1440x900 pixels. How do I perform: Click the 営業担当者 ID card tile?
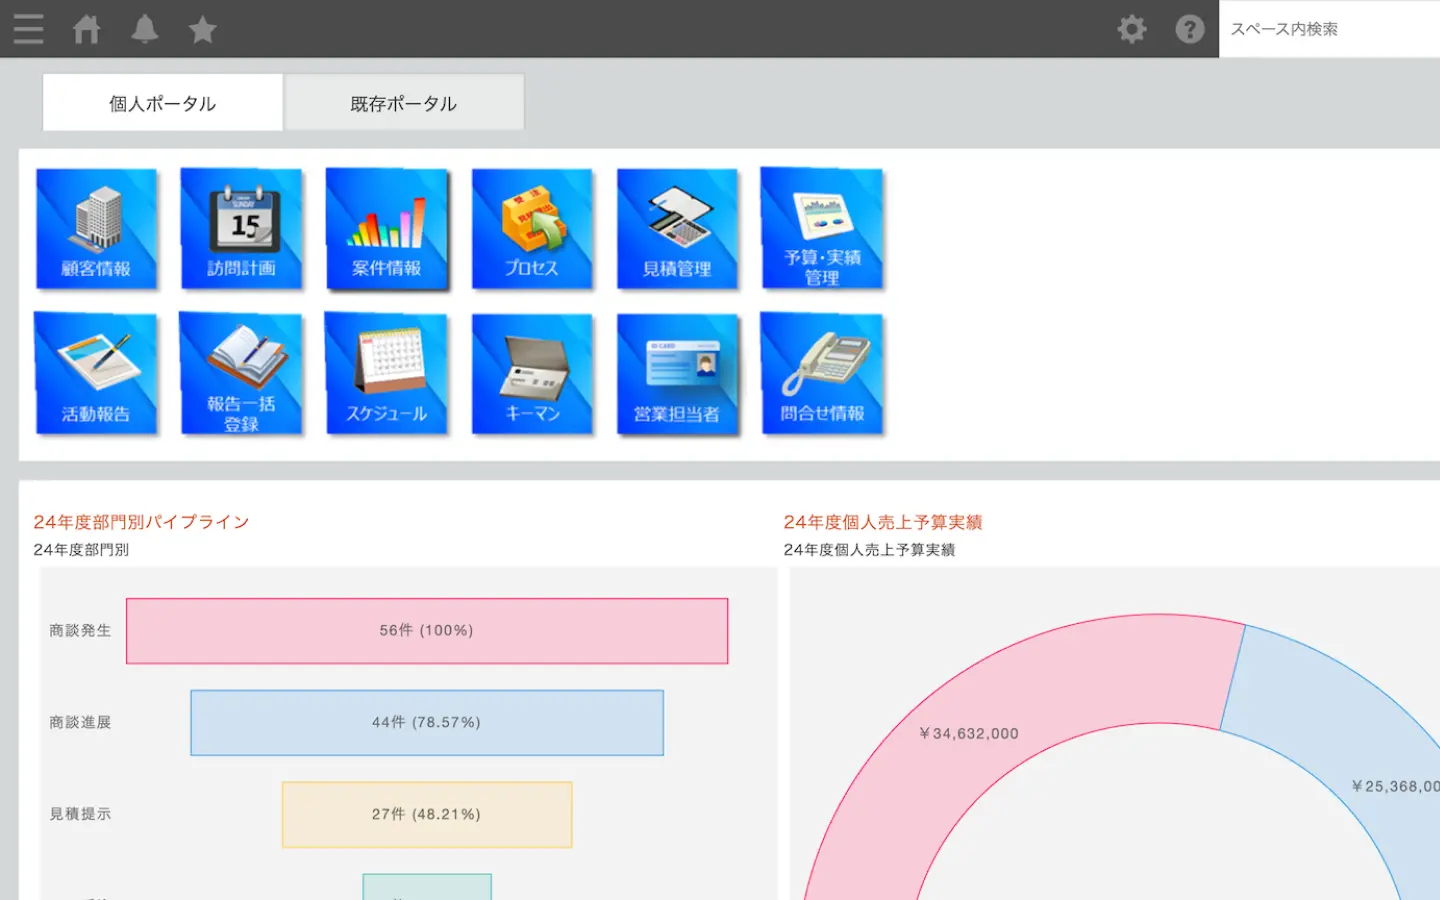point(677,374)
